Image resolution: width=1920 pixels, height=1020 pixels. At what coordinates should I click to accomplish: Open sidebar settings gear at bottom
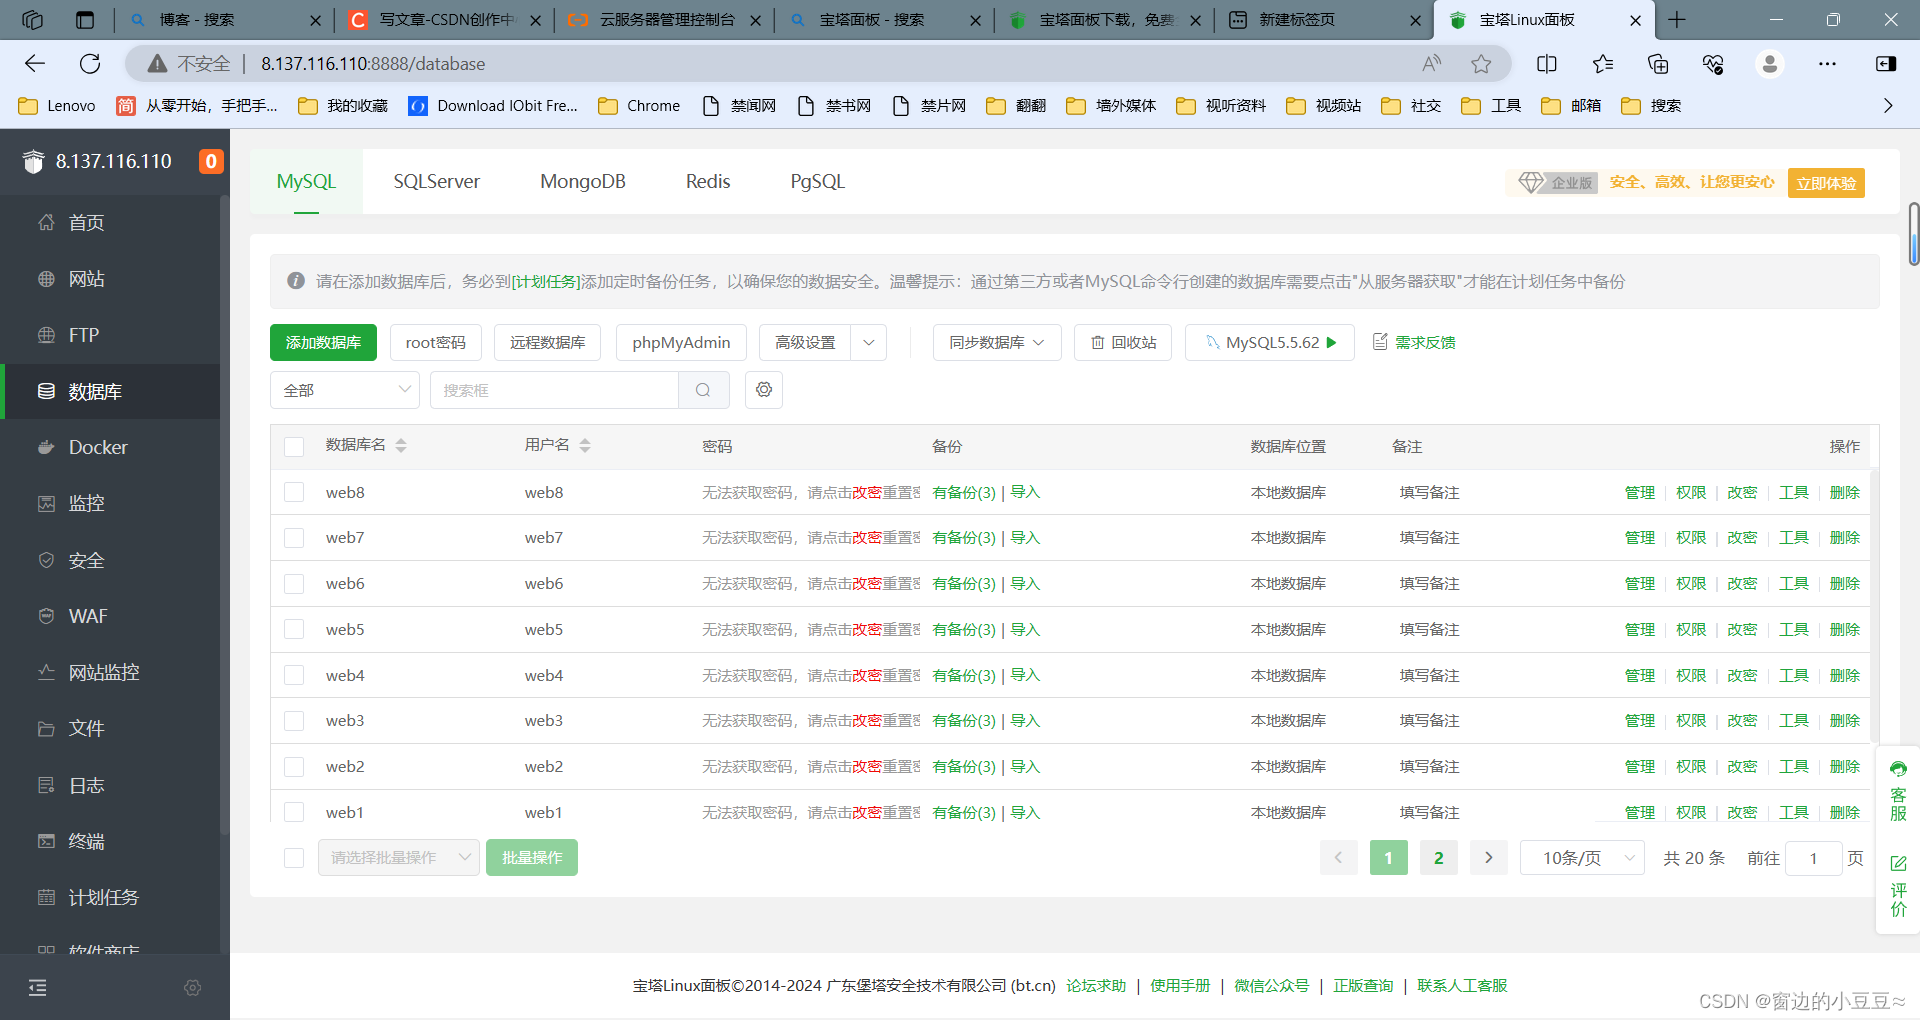coord(193,988)
